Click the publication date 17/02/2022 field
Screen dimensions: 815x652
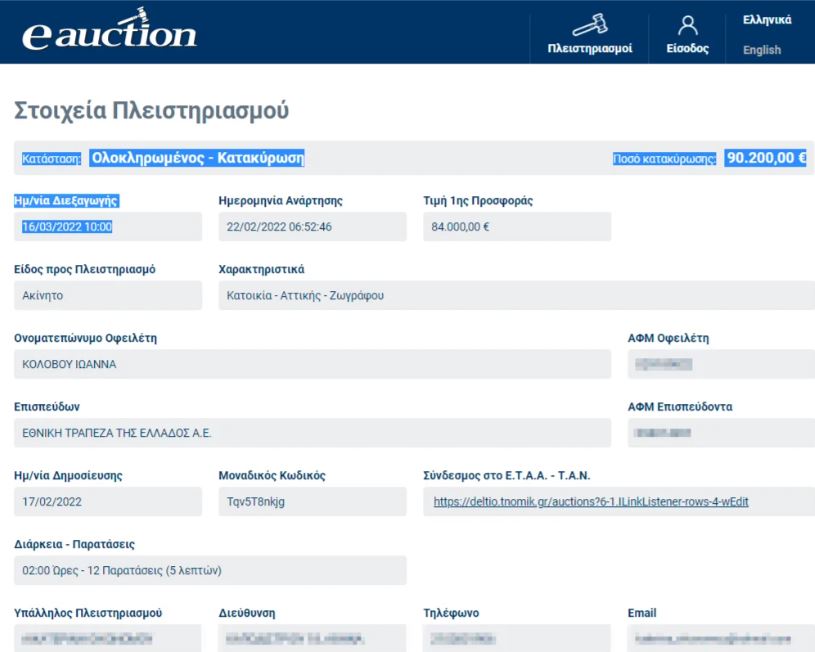coord(108,502)
